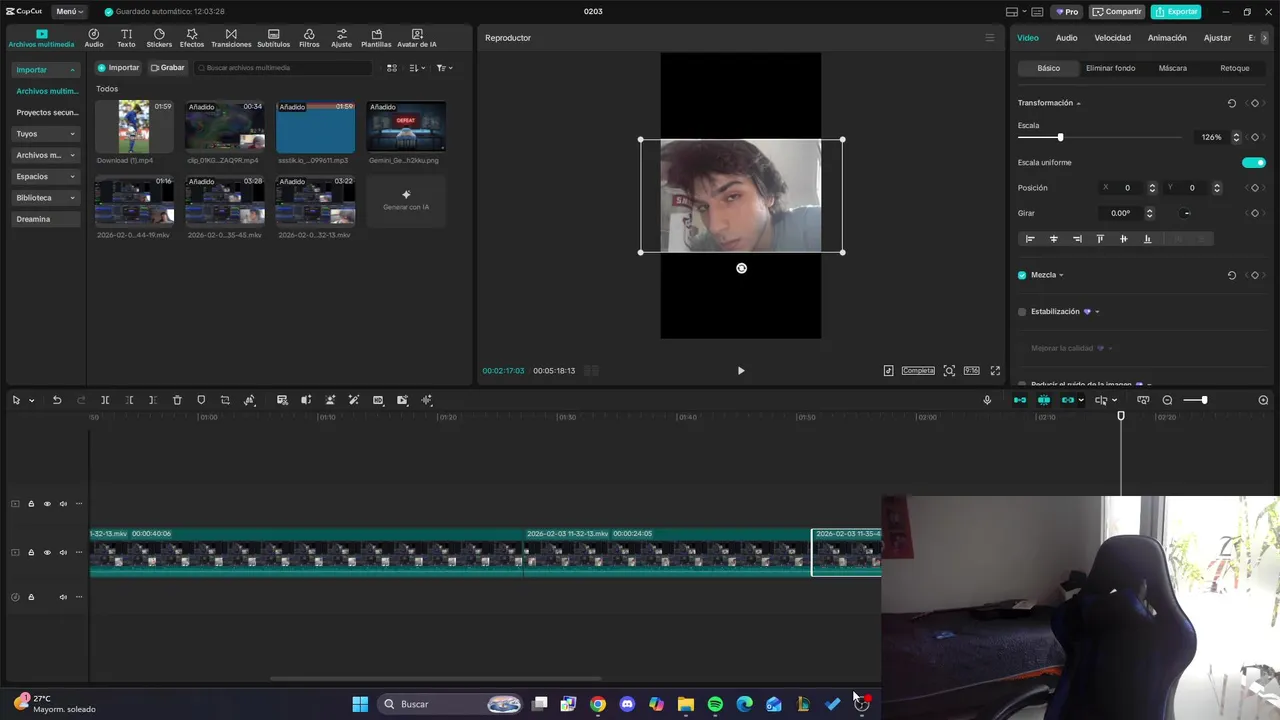Open the Avatar de IA panel
1280x720 pixels.
[x=417, y=38]
